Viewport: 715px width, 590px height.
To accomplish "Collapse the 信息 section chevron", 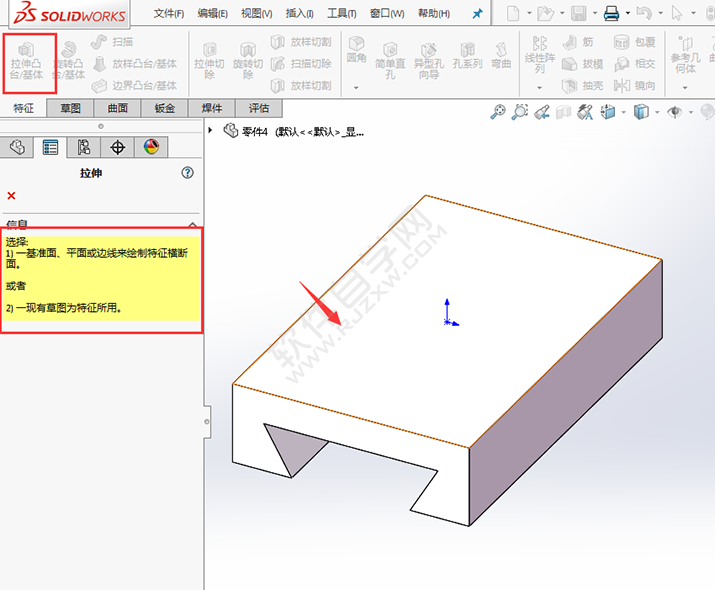I will pyautogui.click(x=192, y=225).
